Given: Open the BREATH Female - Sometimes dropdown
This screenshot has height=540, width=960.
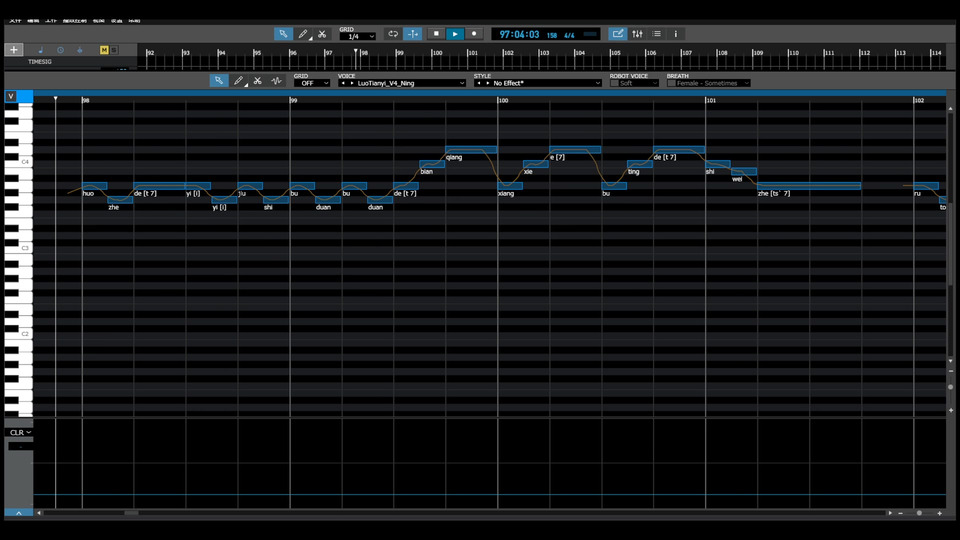Looking at the screenshot, I should coord(713,83).
